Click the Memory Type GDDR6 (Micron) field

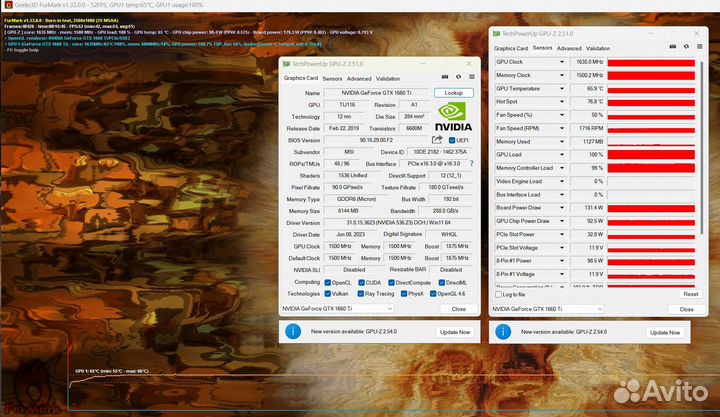356,199
